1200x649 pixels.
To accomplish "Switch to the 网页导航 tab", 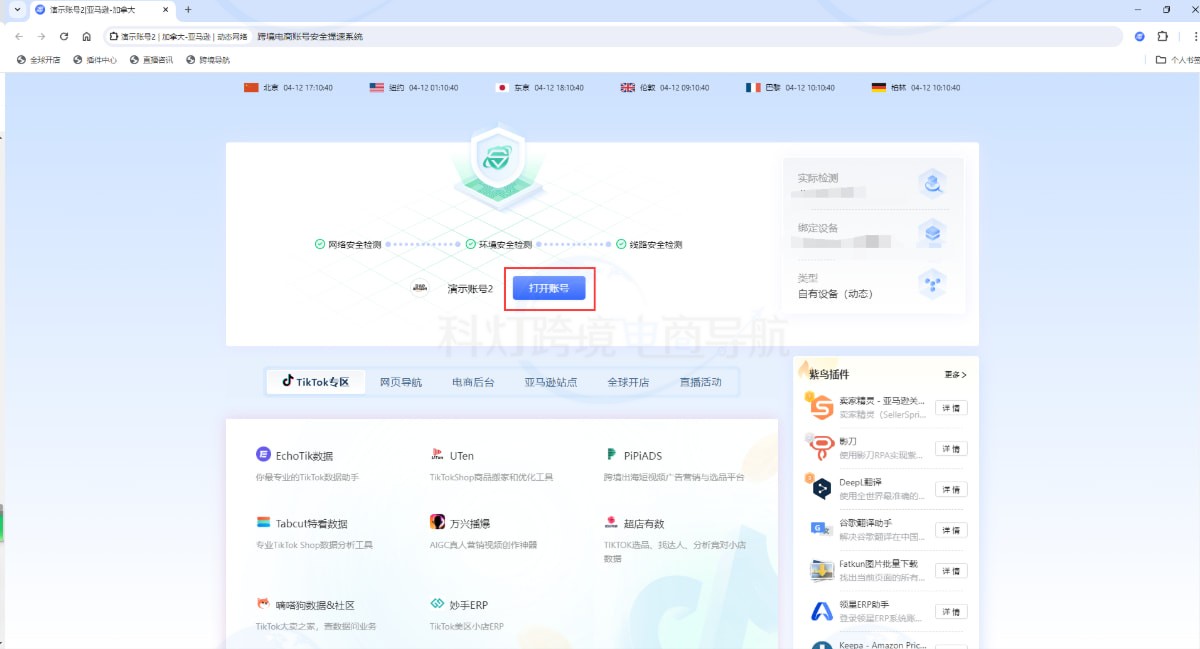I will (401, 382).
